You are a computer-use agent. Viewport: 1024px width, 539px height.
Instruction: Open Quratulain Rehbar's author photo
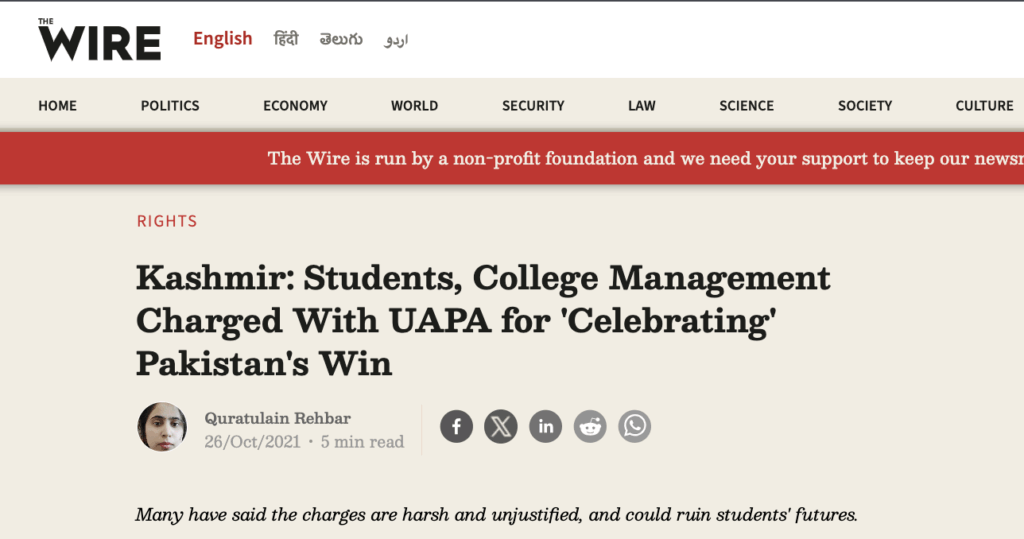pyautogui.click(x=162, y=427)
